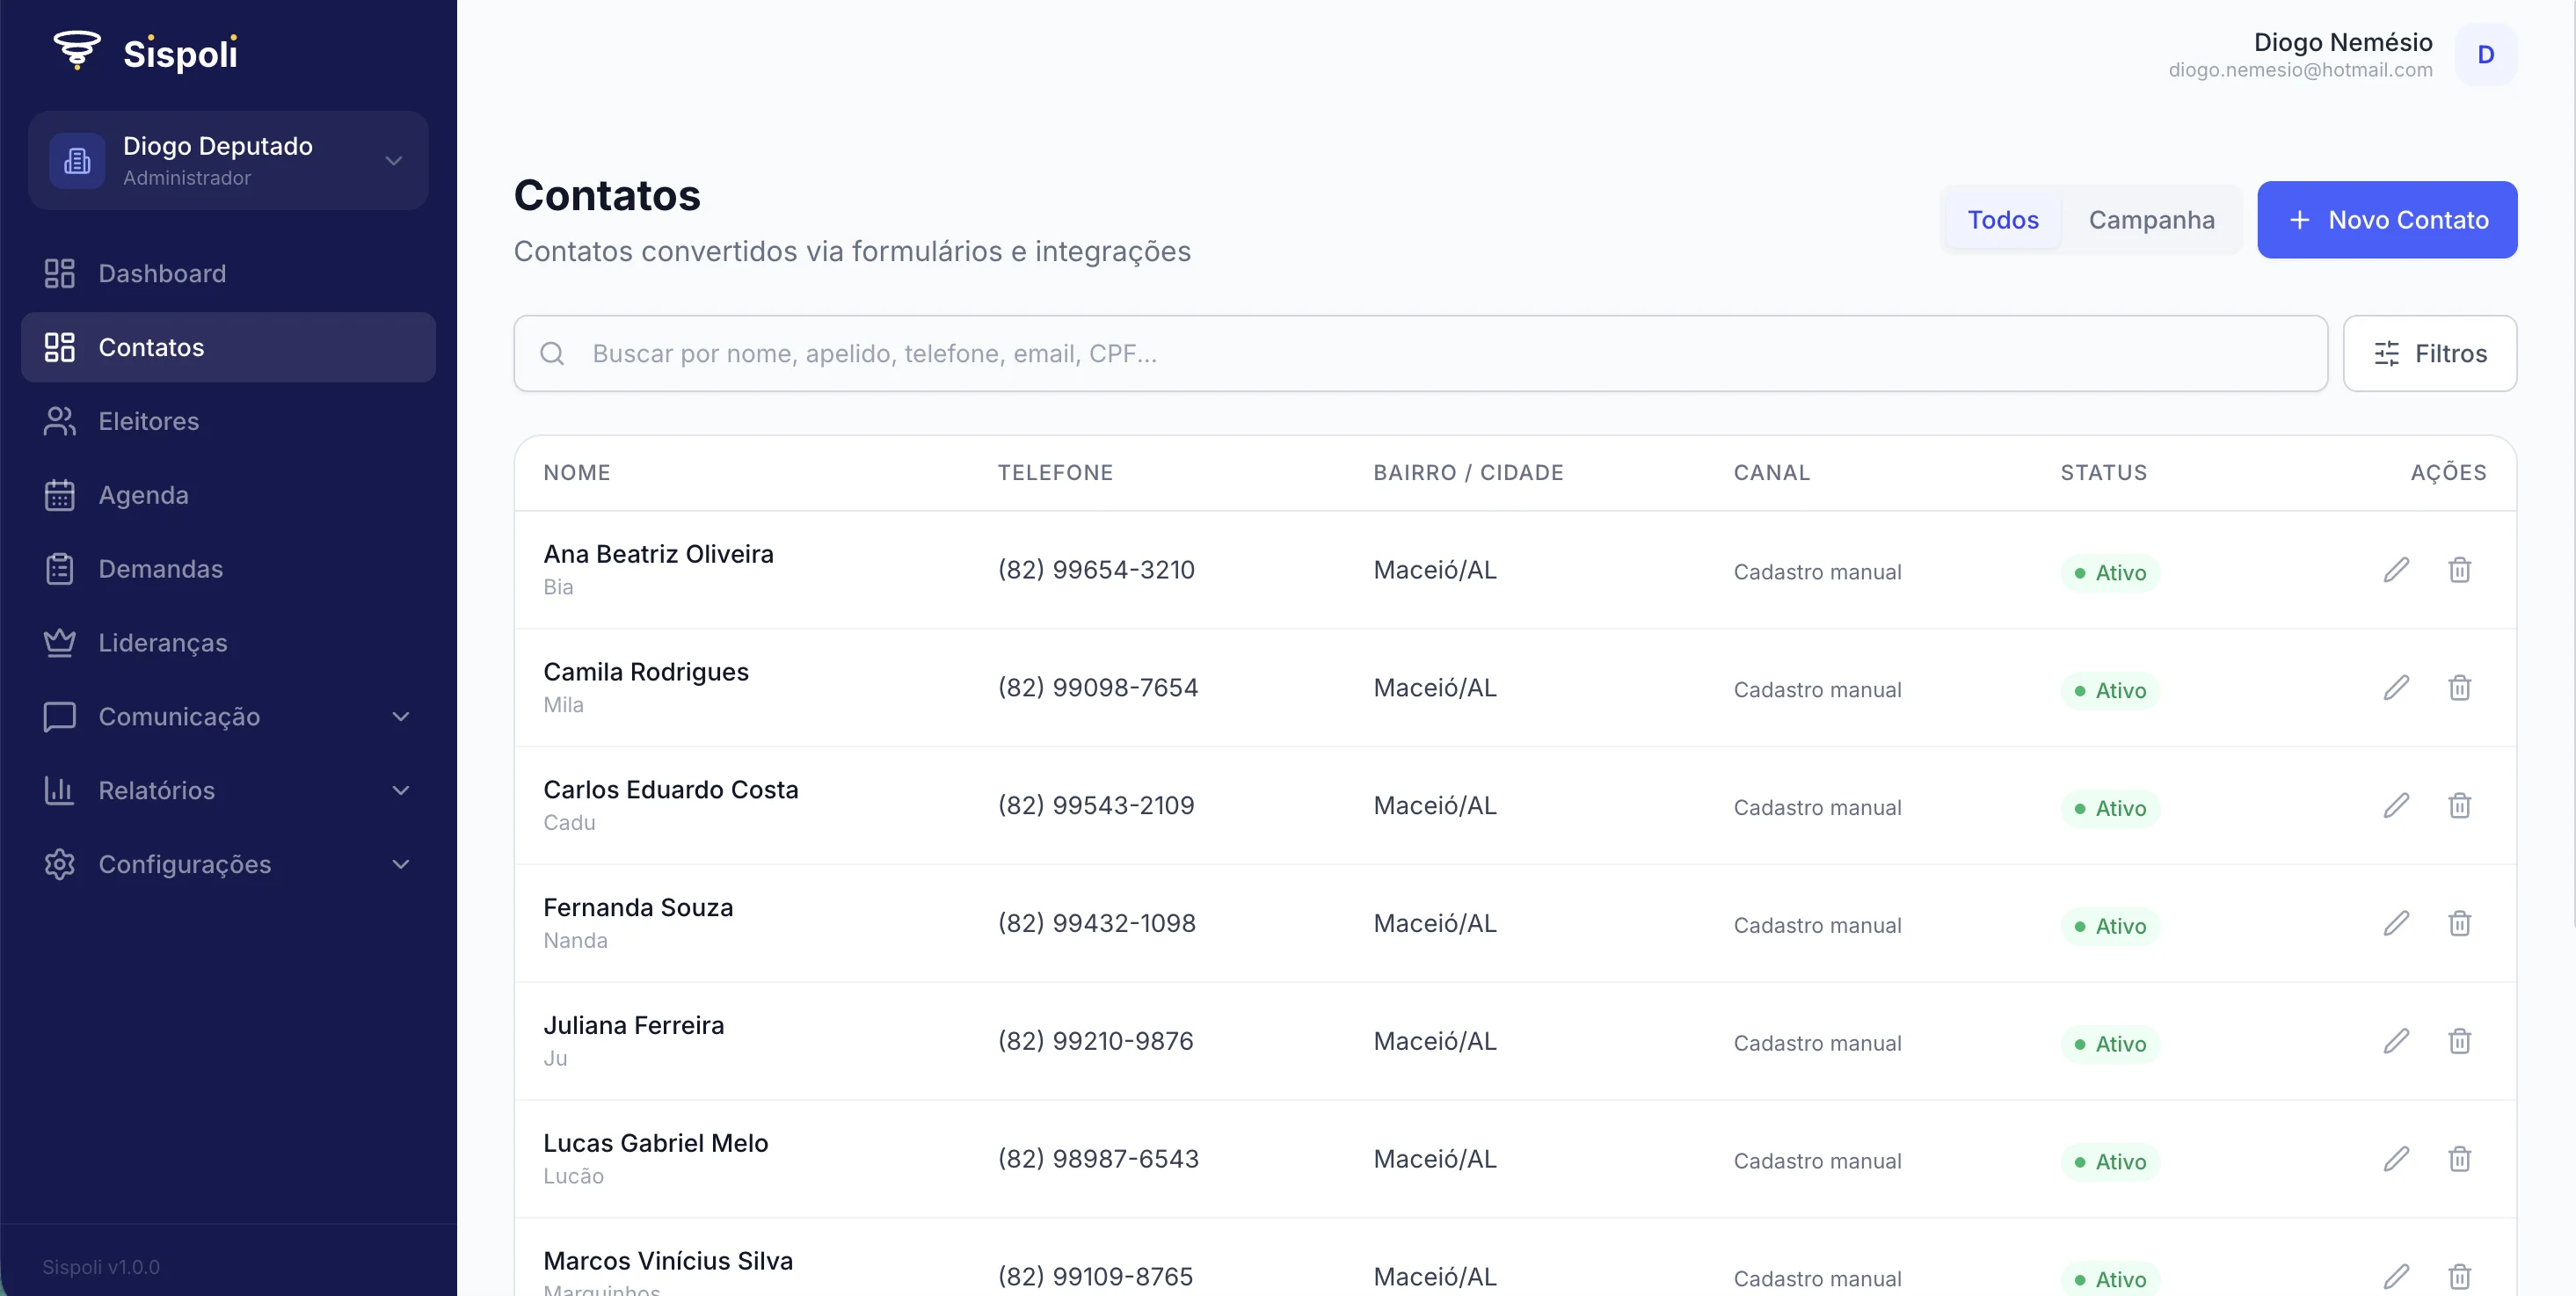Click the NOME column header

pyautogui.click(x=577, y=473)
